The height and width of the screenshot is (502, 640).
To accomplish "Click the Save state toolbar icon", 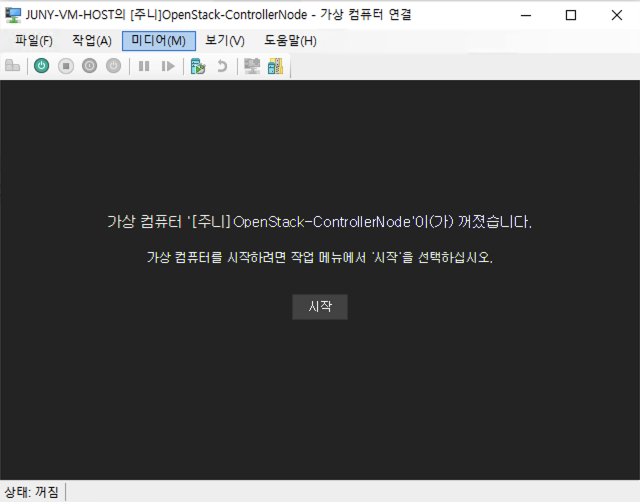I will point(113,66).
